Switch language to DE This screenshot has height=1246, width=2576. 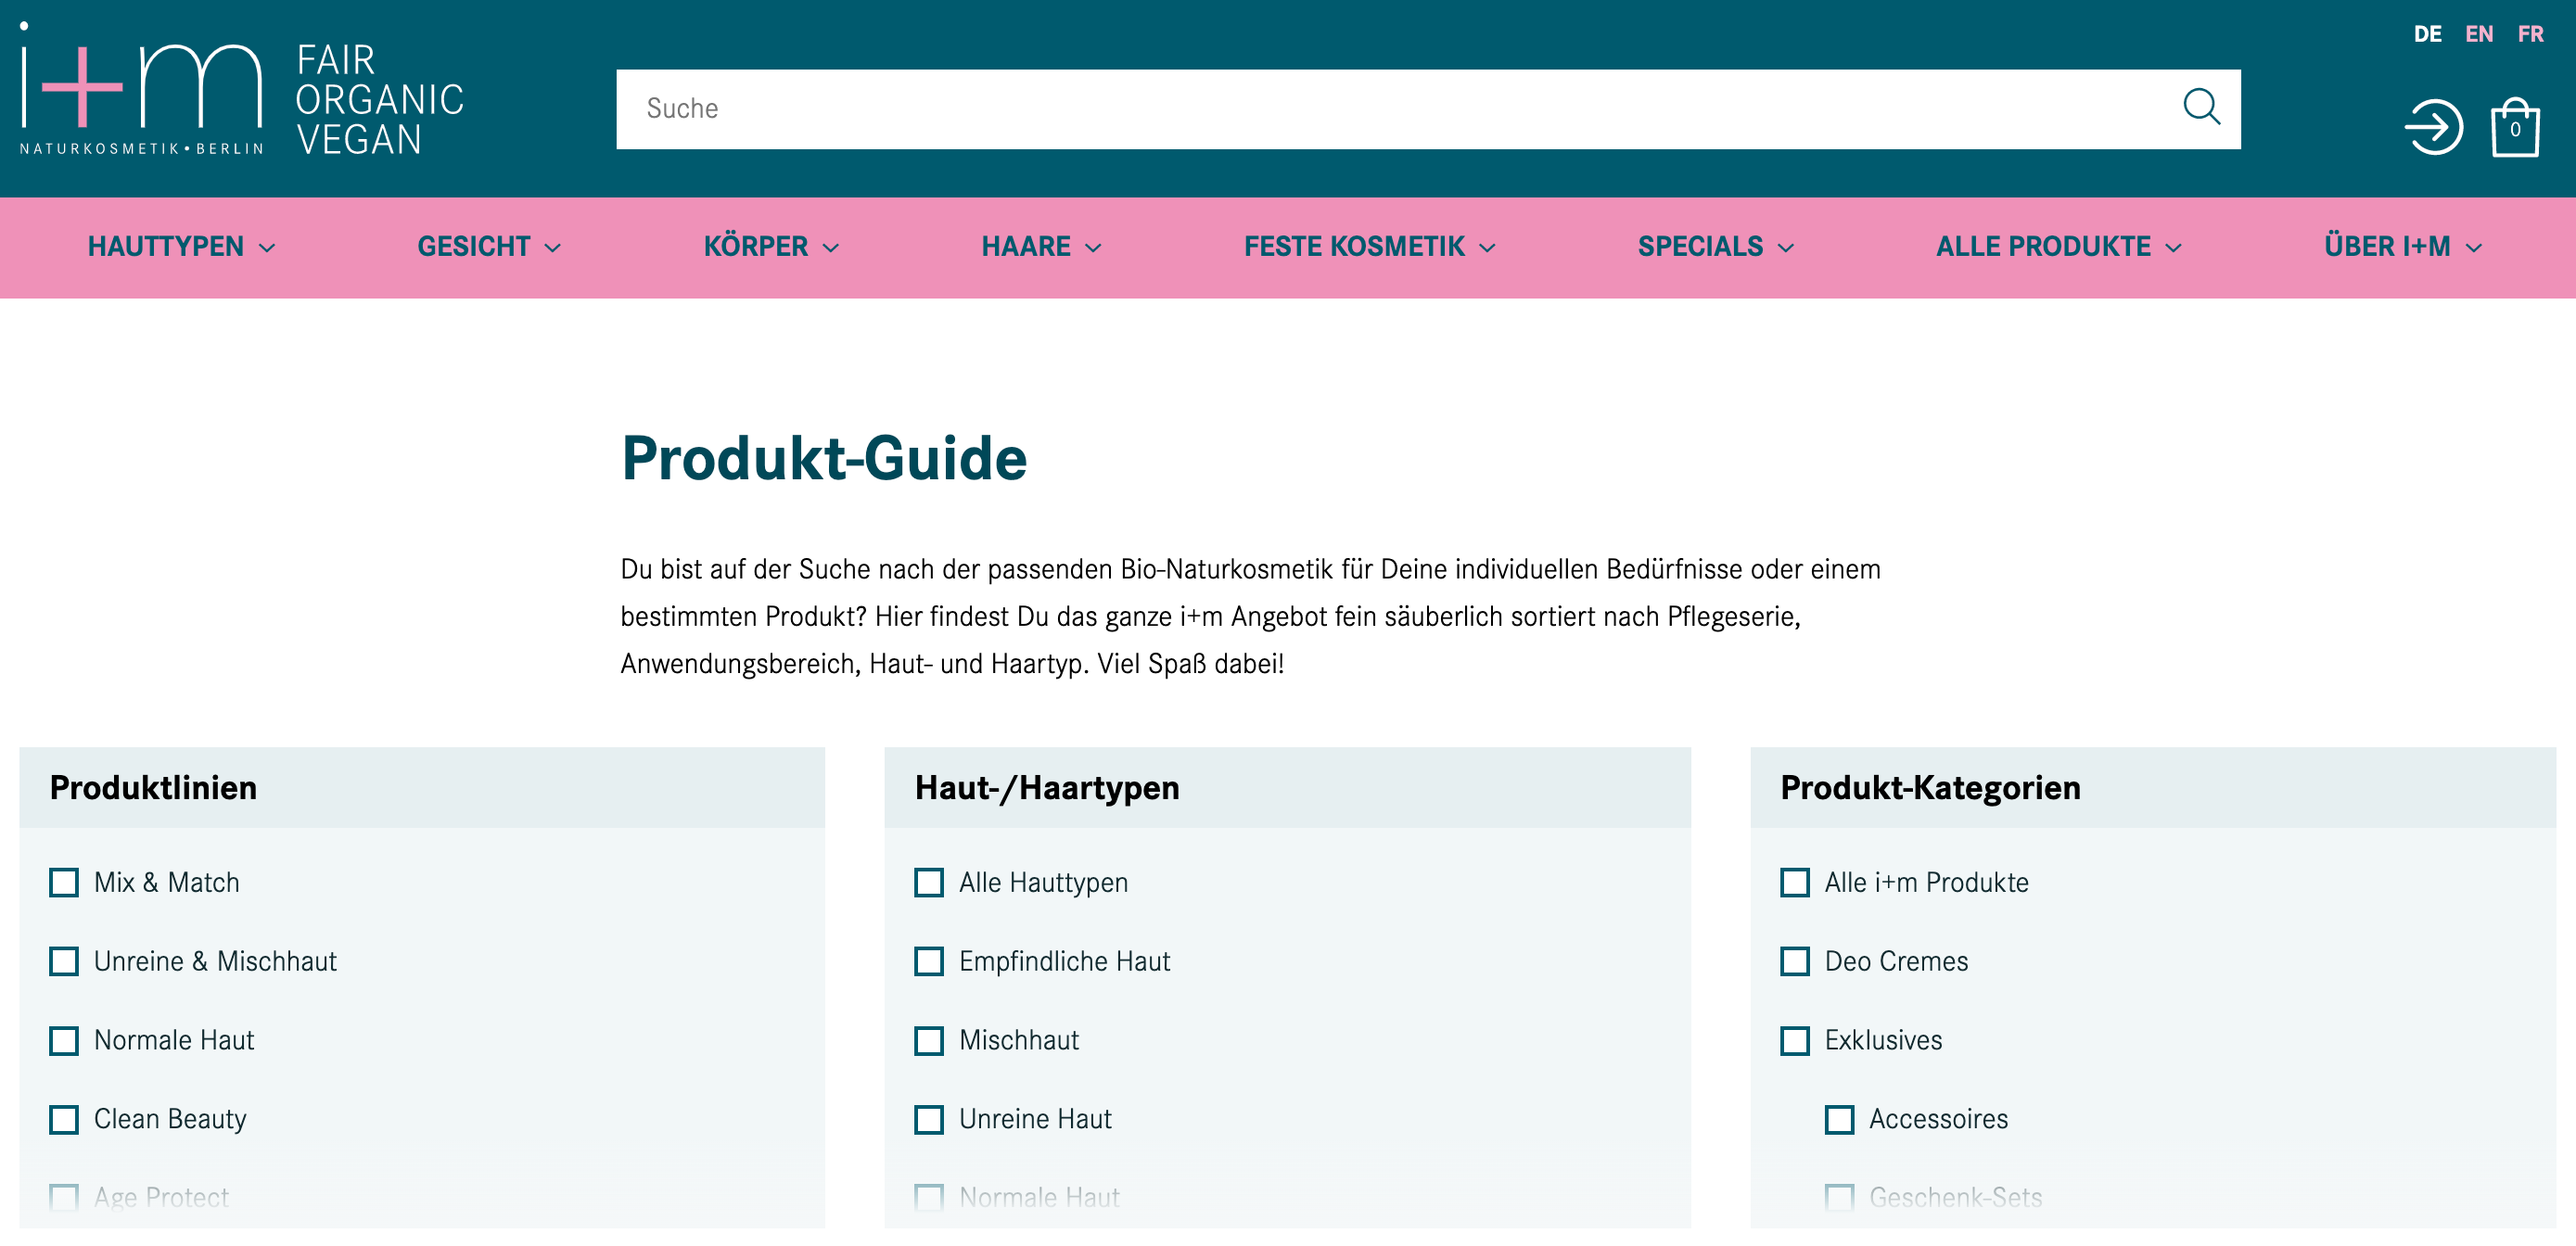click(2427, 34)
